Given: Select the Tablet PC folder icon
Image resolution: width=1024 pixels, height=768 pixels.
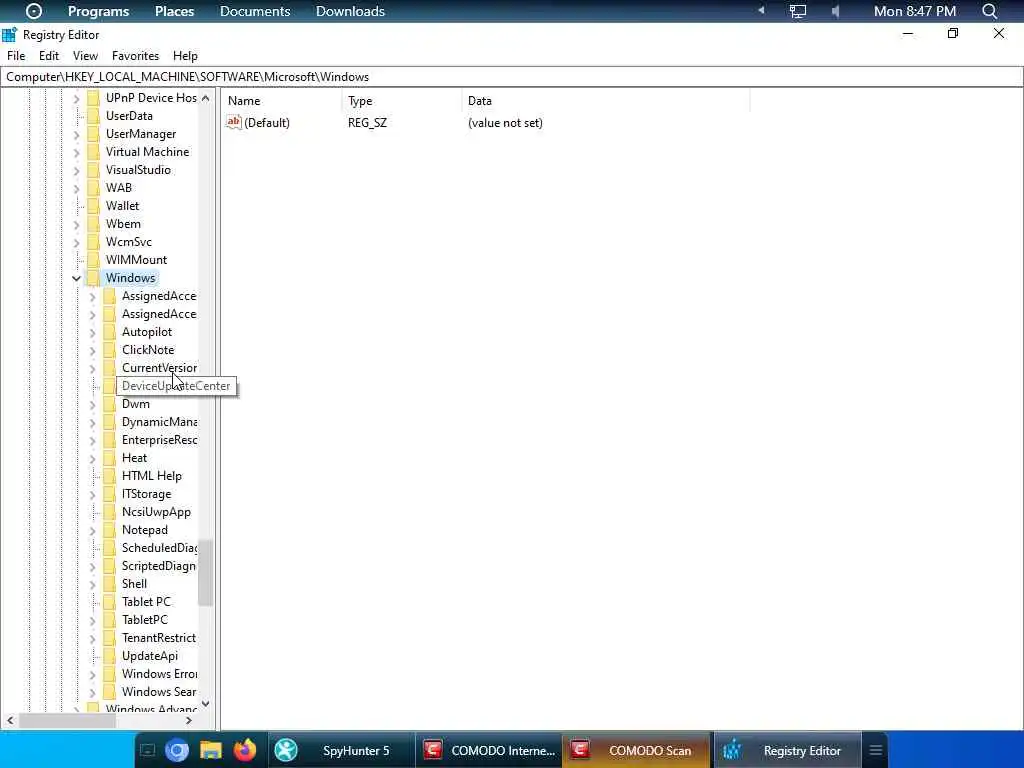Looking at the screenshot, I should 109,601.
